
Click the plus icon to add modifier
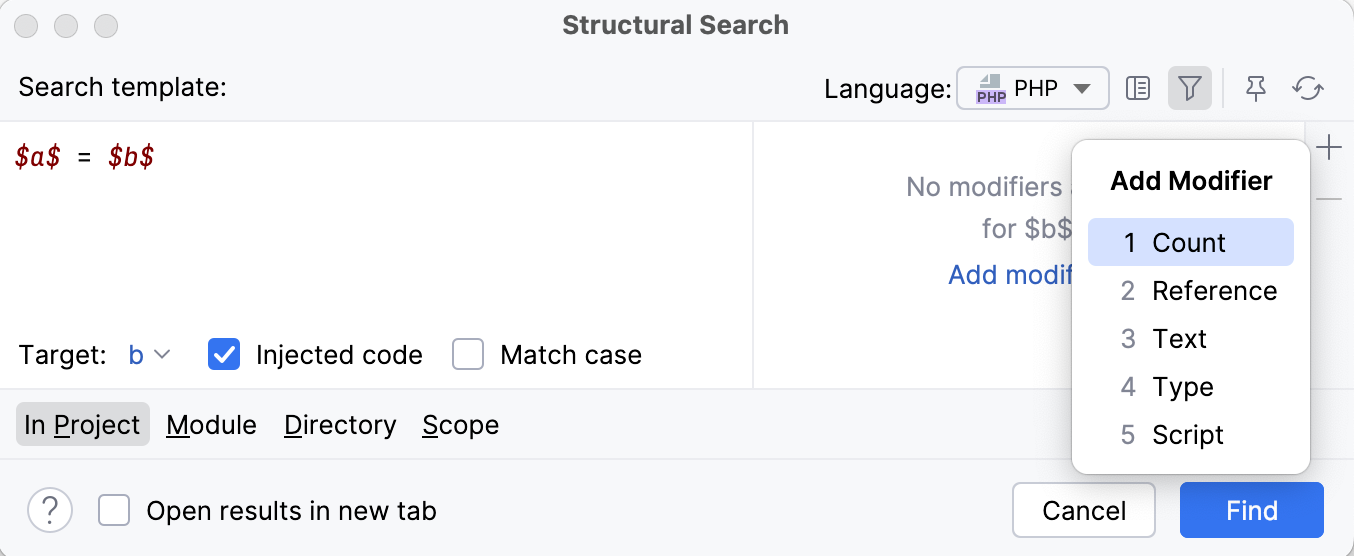tap(1329, 149)
